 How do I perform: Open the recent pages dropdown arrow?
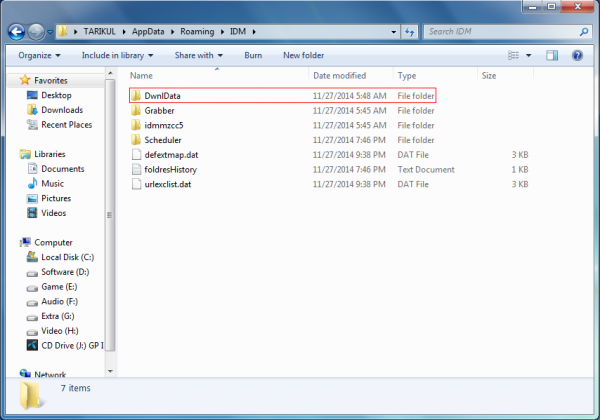point(50,33)
